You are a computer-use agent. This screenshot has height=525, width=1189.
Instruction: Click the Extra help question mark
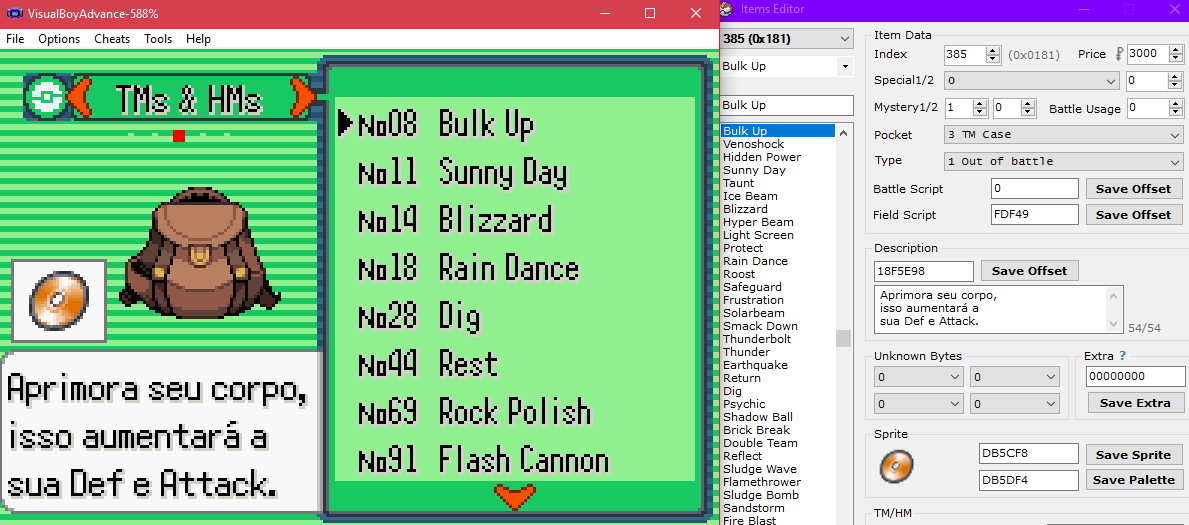pos(1122,356)
